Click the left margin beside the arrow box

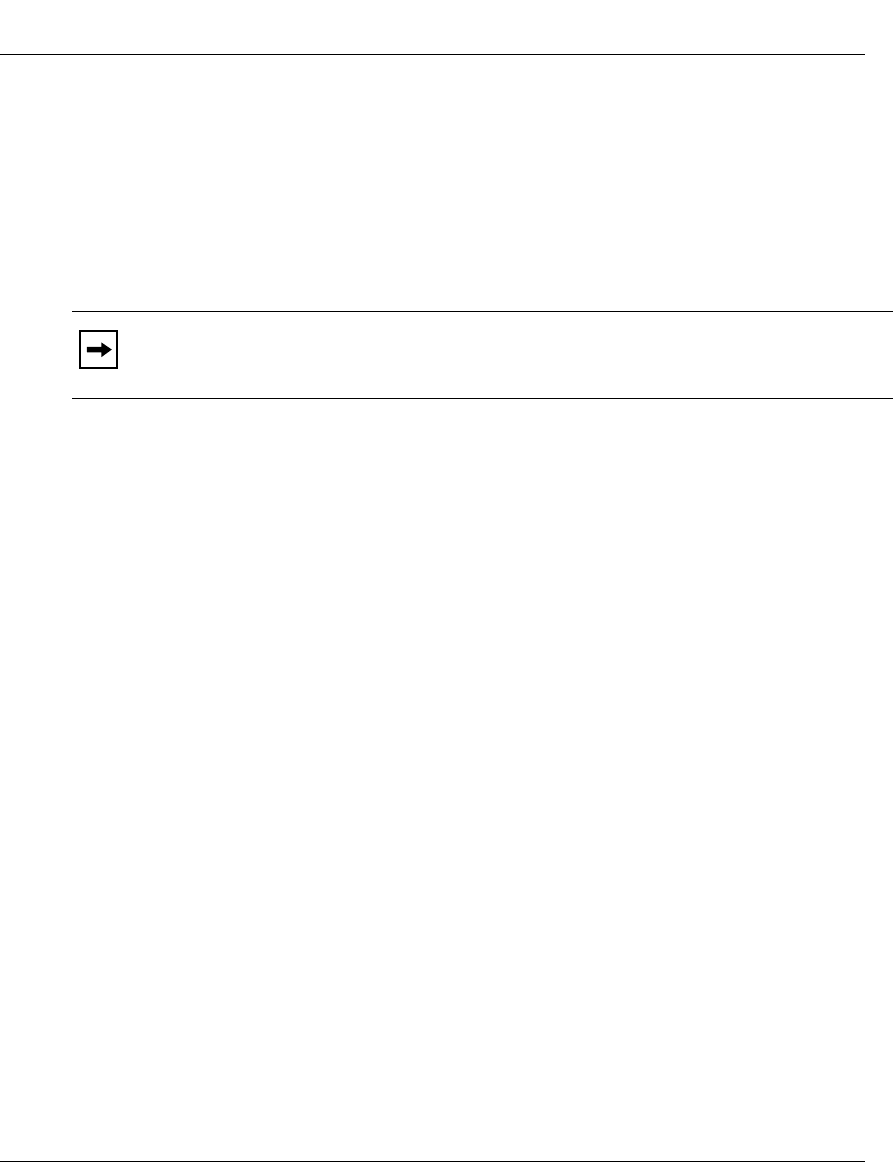(x=36, y=349)
